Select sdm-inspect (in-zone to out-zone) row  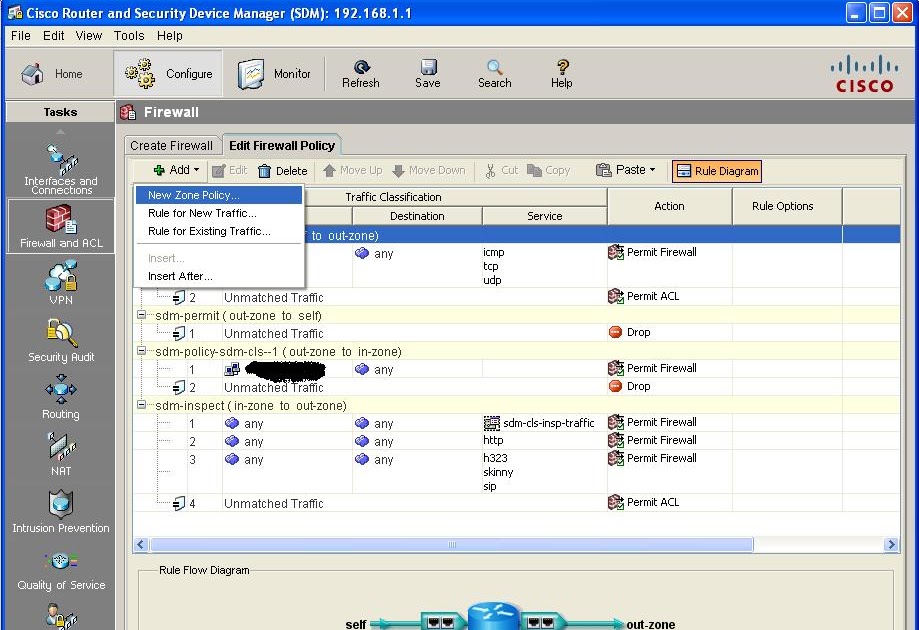(516, 406)
